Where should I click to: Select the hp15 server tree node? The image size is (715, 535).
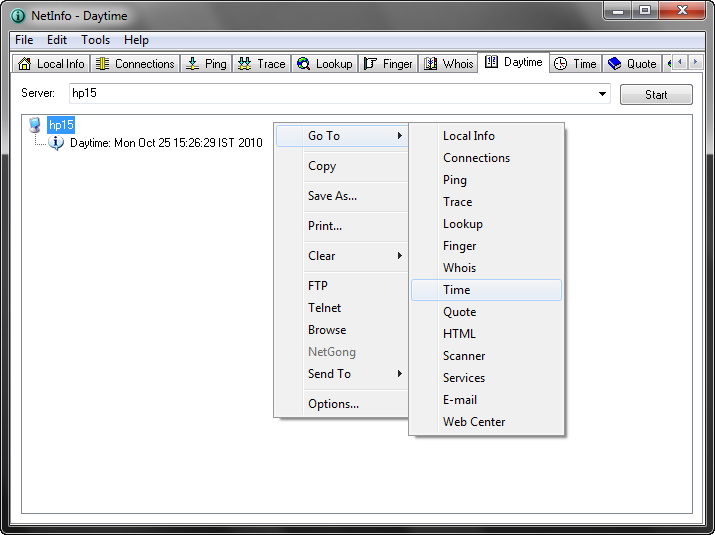(x=61, y=125)
